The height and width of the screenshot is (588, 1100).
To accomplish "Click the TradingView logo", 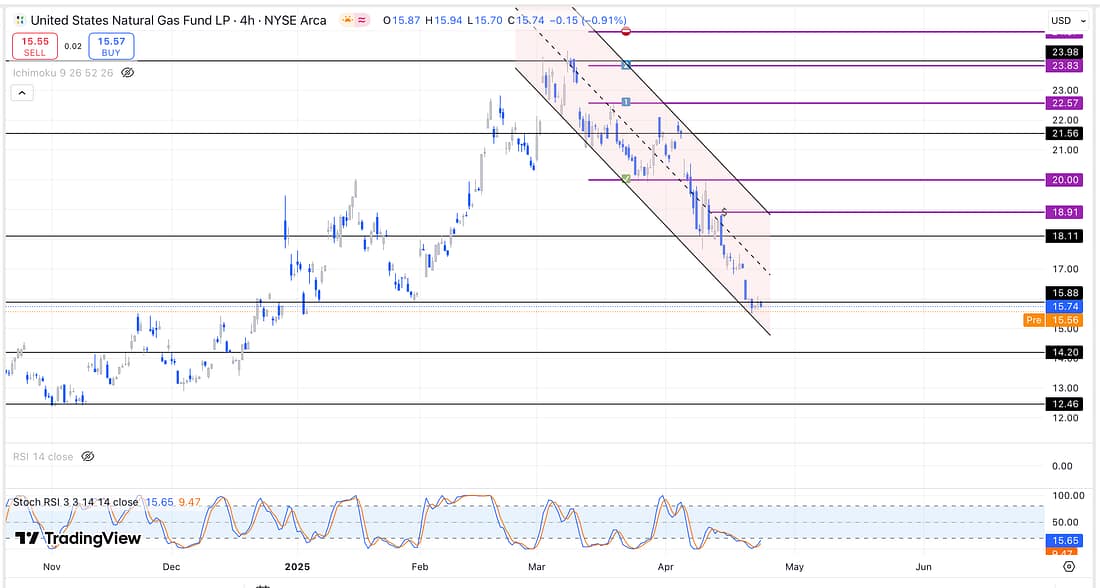I will coord(77,538).
